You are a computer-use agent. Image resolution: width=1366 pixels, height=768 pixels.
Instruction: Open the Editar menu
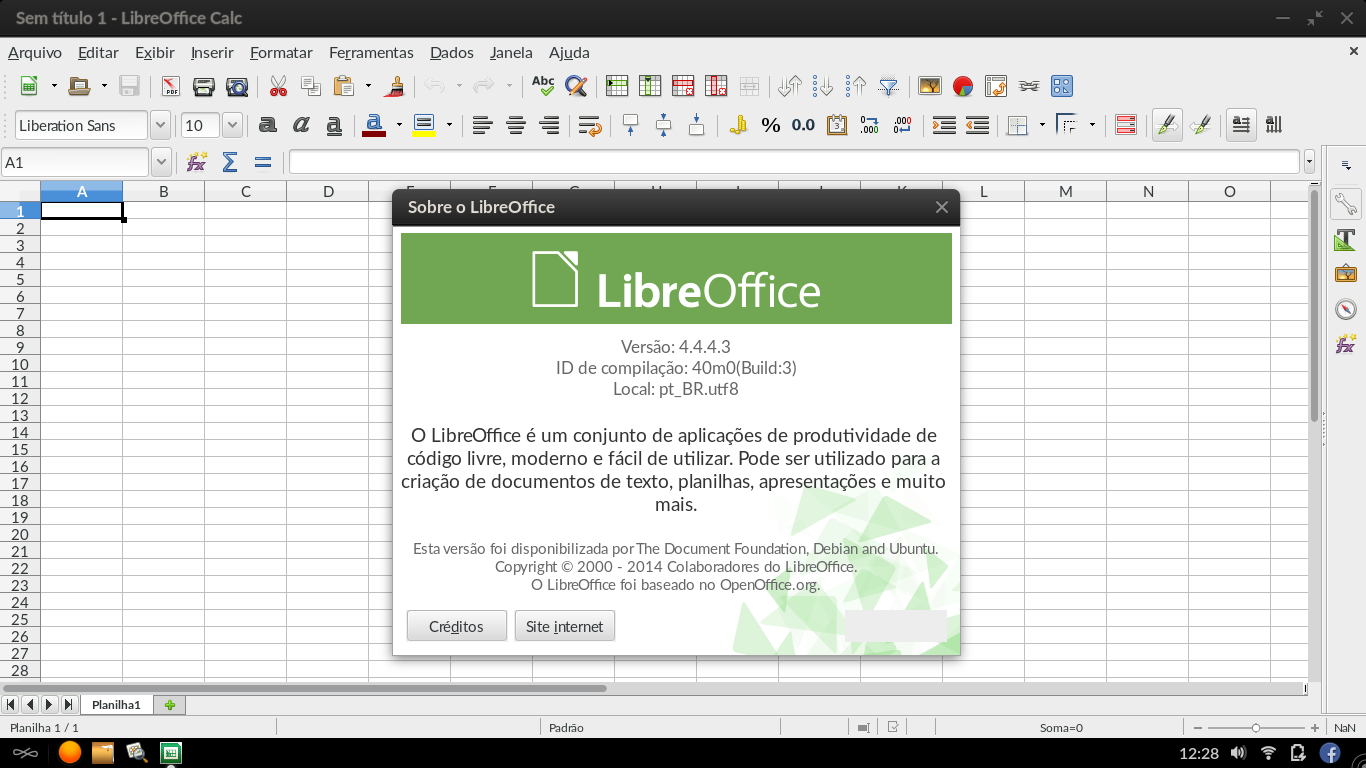click(x=98, y=52)
